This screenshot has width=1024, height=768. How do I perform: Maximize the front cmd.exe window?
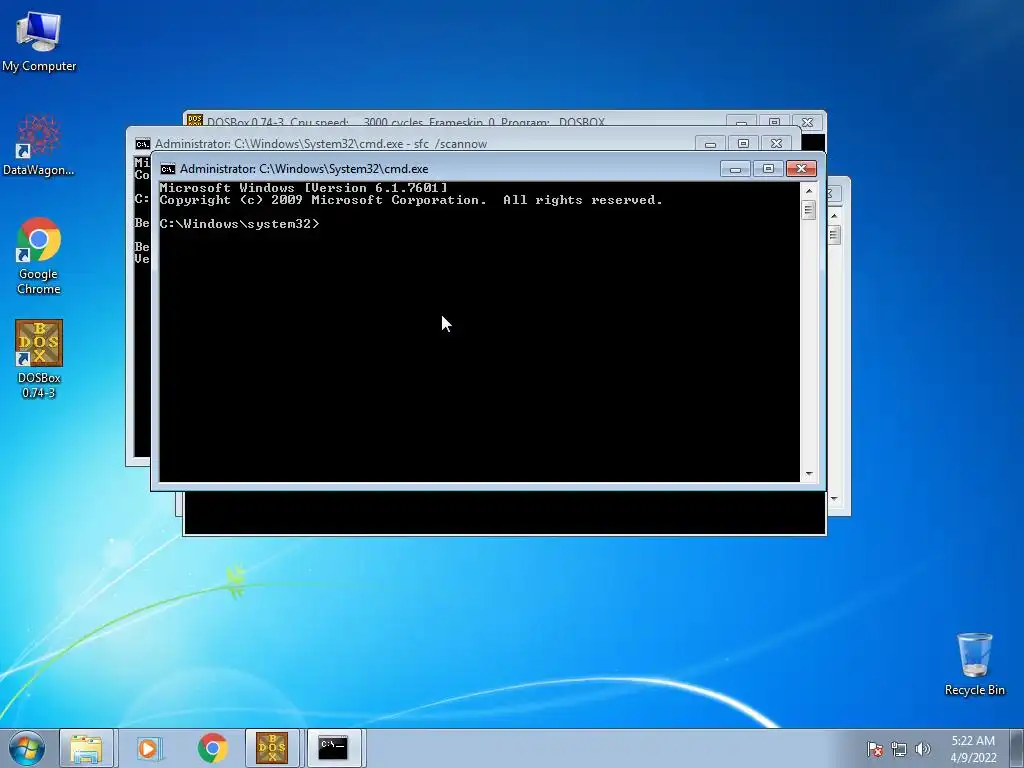pyautogui.click(x=768, y=169)
